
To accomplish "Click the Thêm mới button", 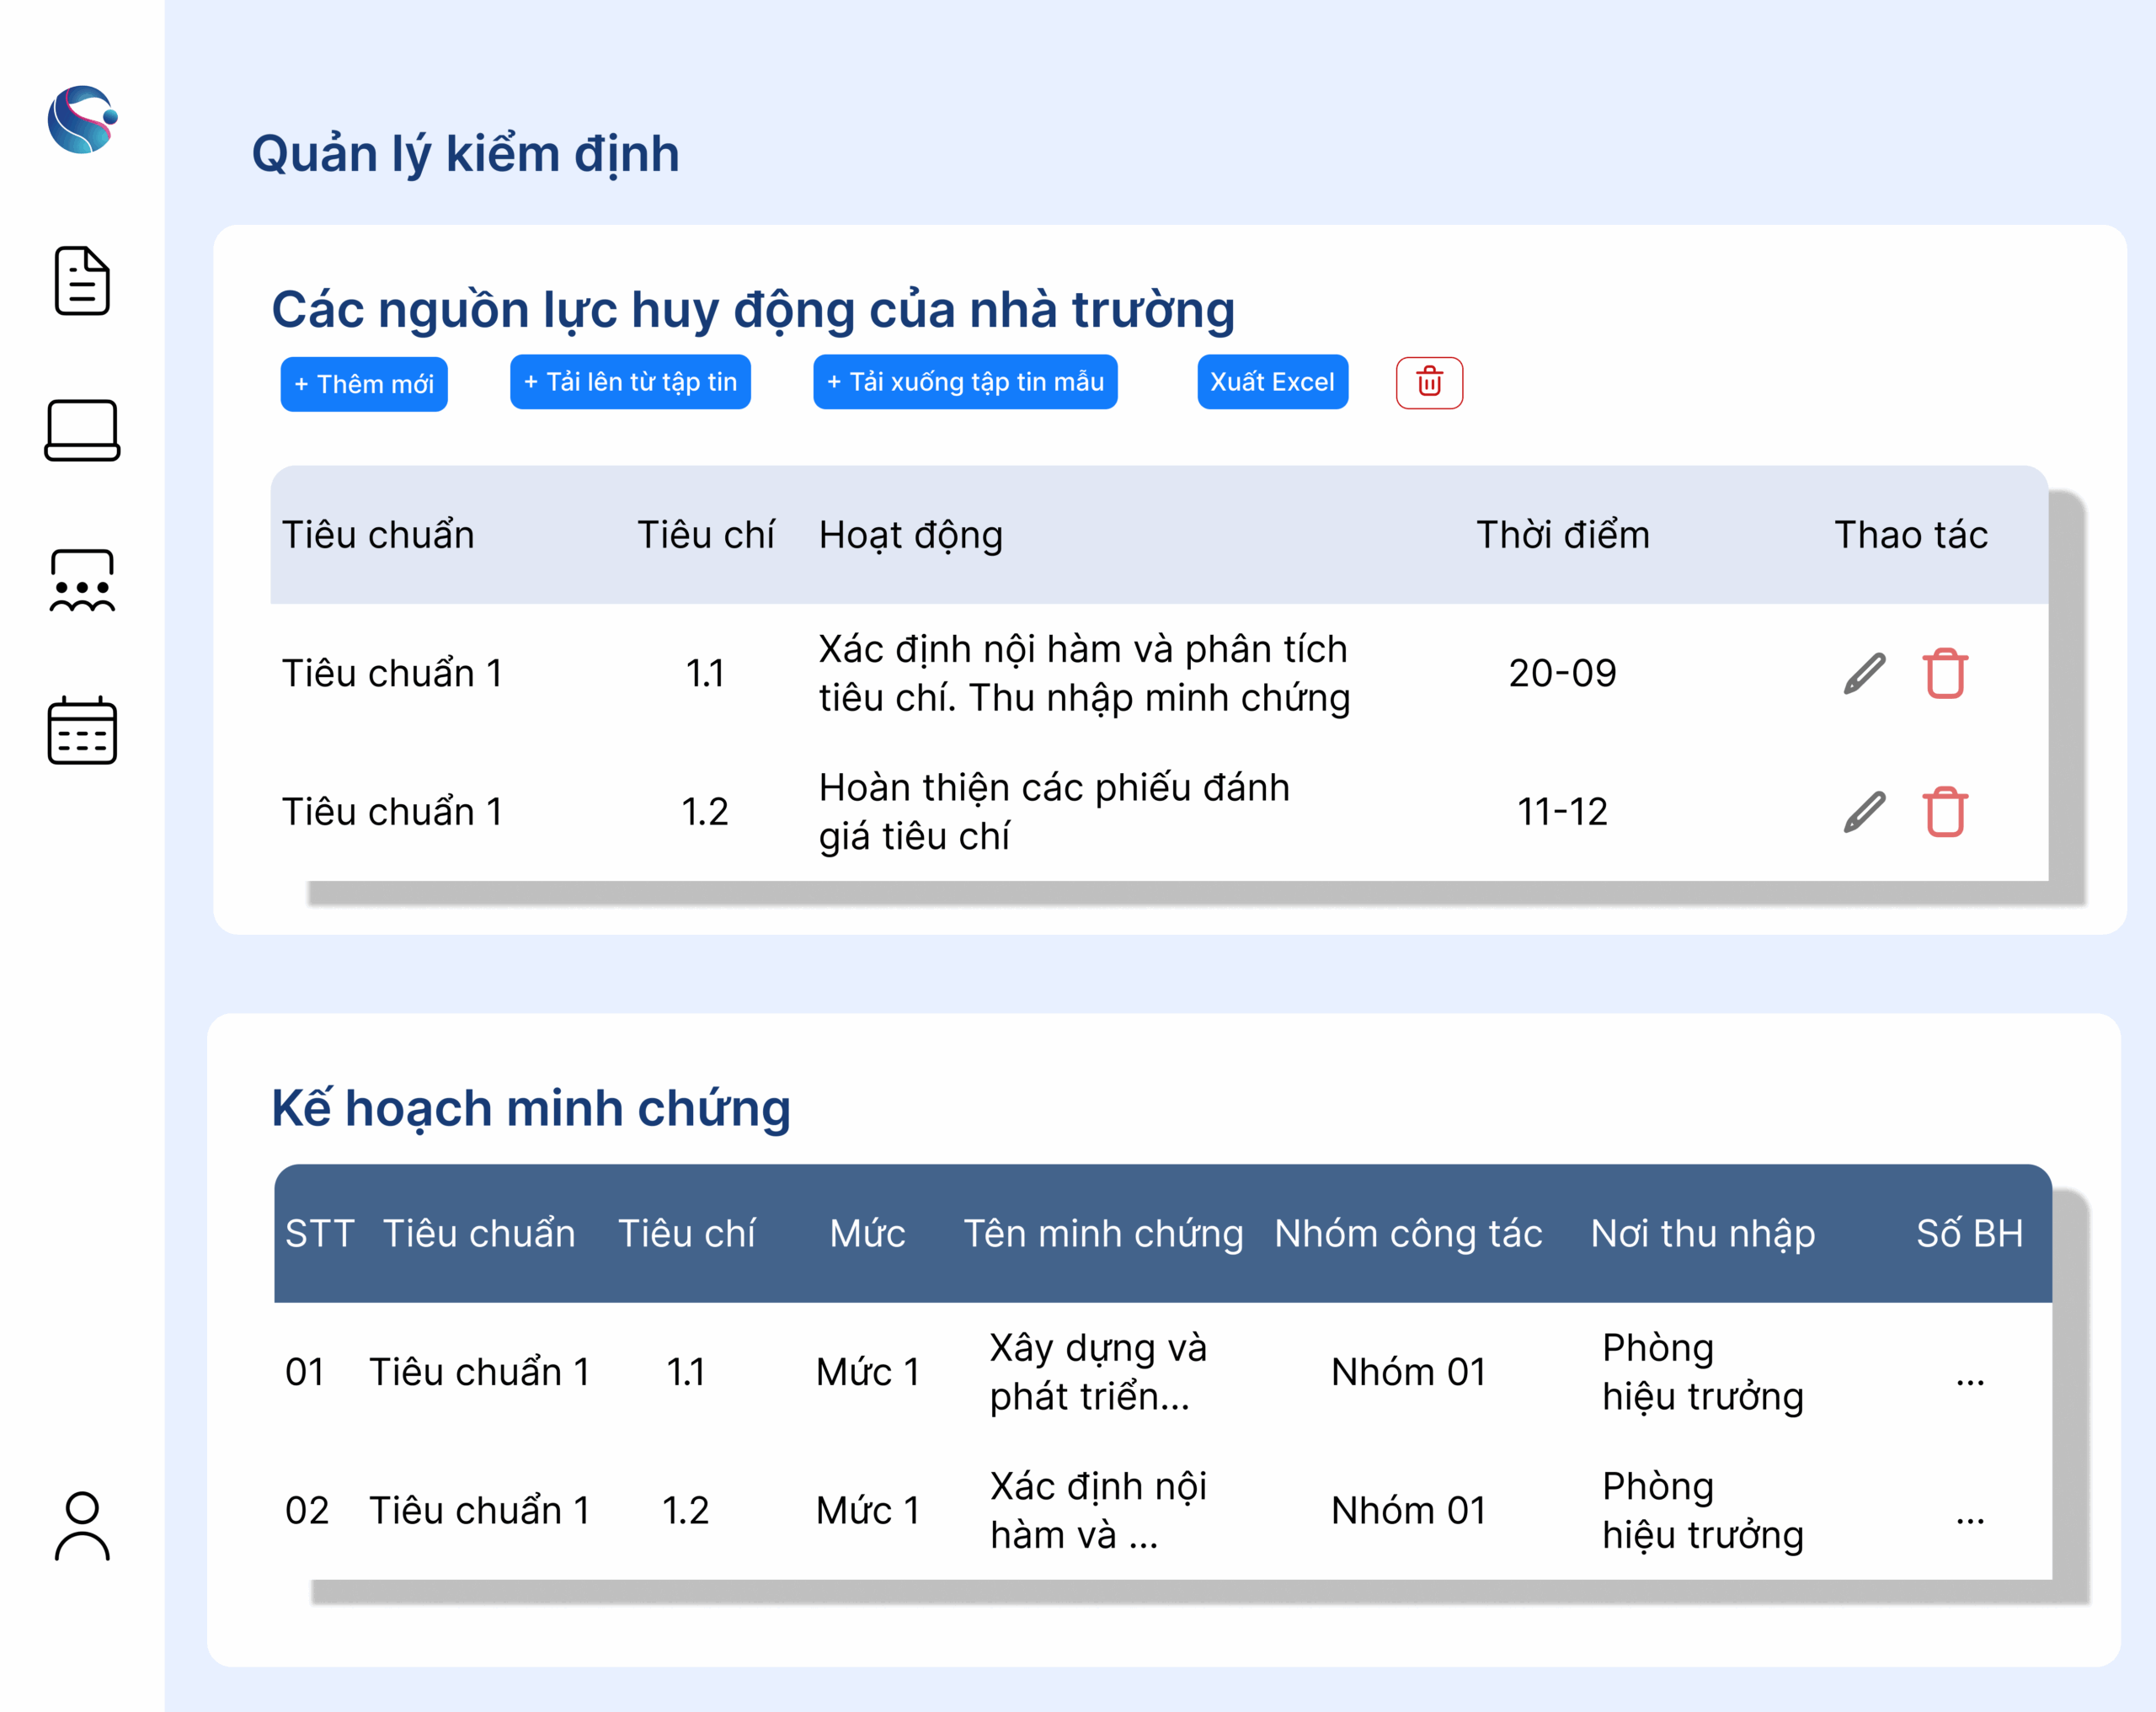I will coord(364,384).
